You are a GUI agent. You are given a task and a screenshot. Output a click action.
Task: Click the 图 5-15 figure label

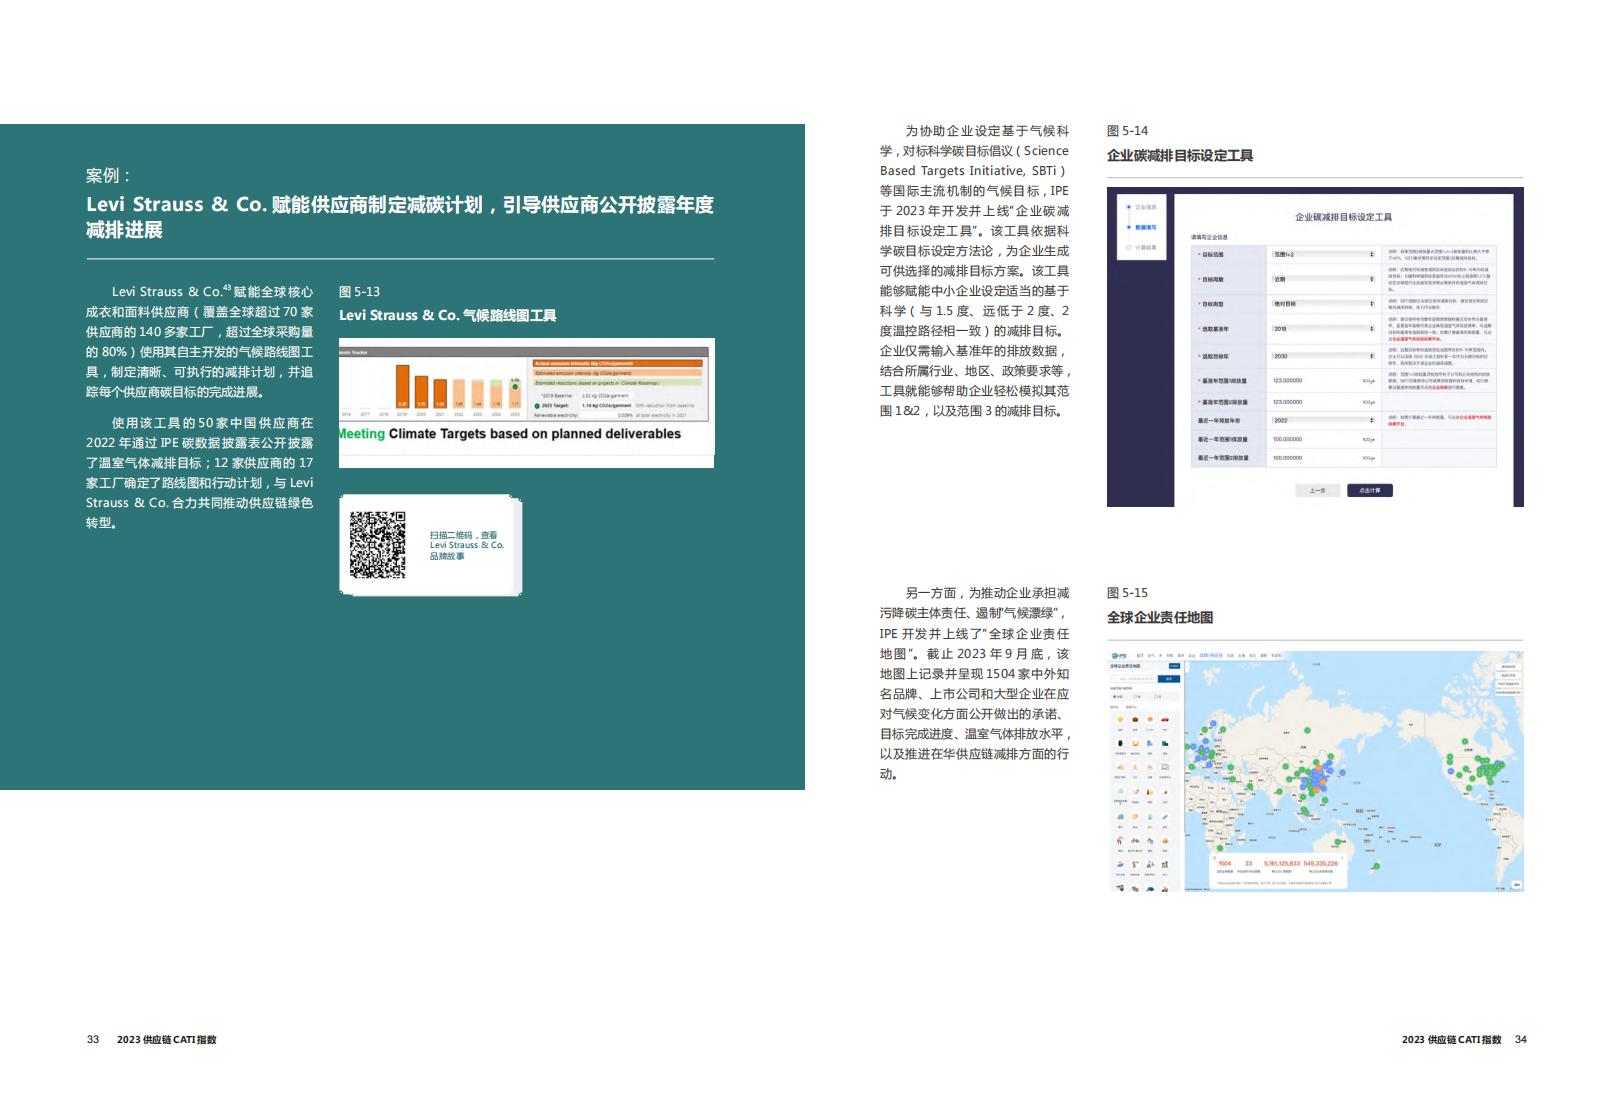pyautogui.click(x=1127, y=593)
